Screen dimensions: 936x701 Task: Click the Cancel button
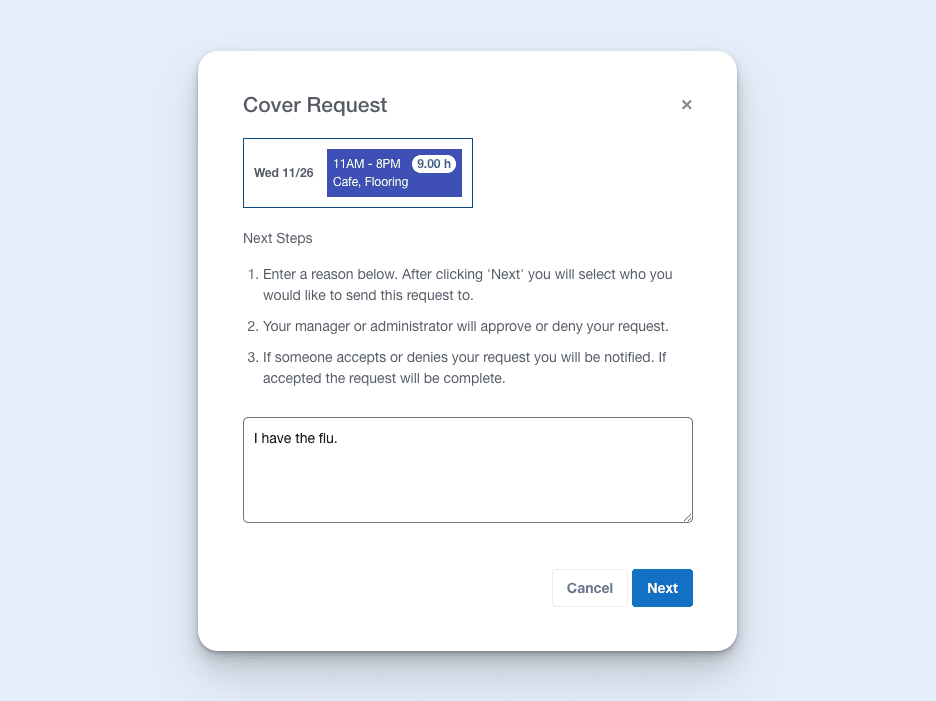pyautogui.click(x=589, y=588)
